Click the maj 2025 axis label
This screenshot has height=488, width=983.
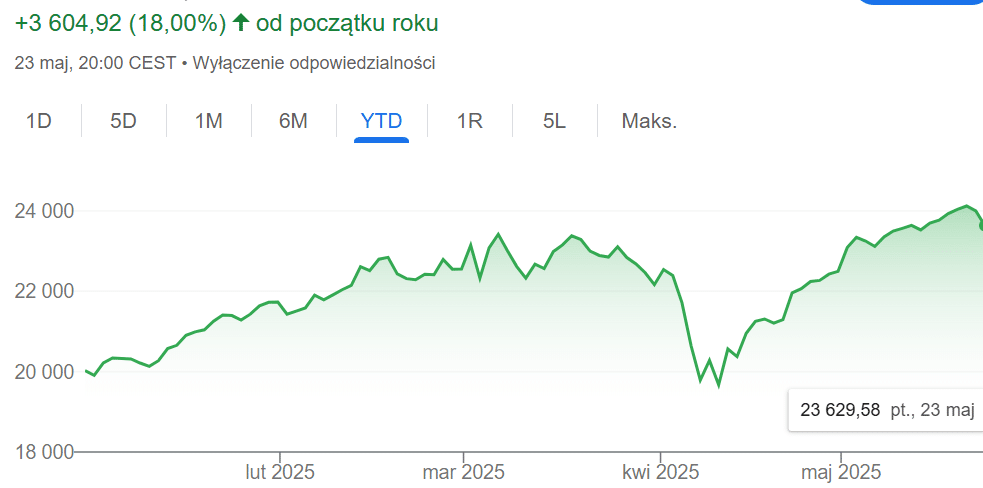click(x=840, y=470)
